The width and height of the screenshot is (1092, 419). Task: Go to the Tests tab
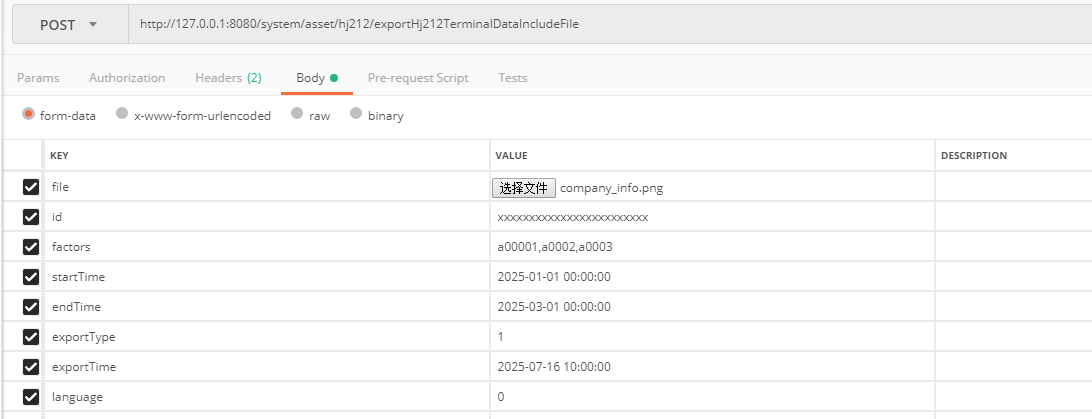[513, 78]
